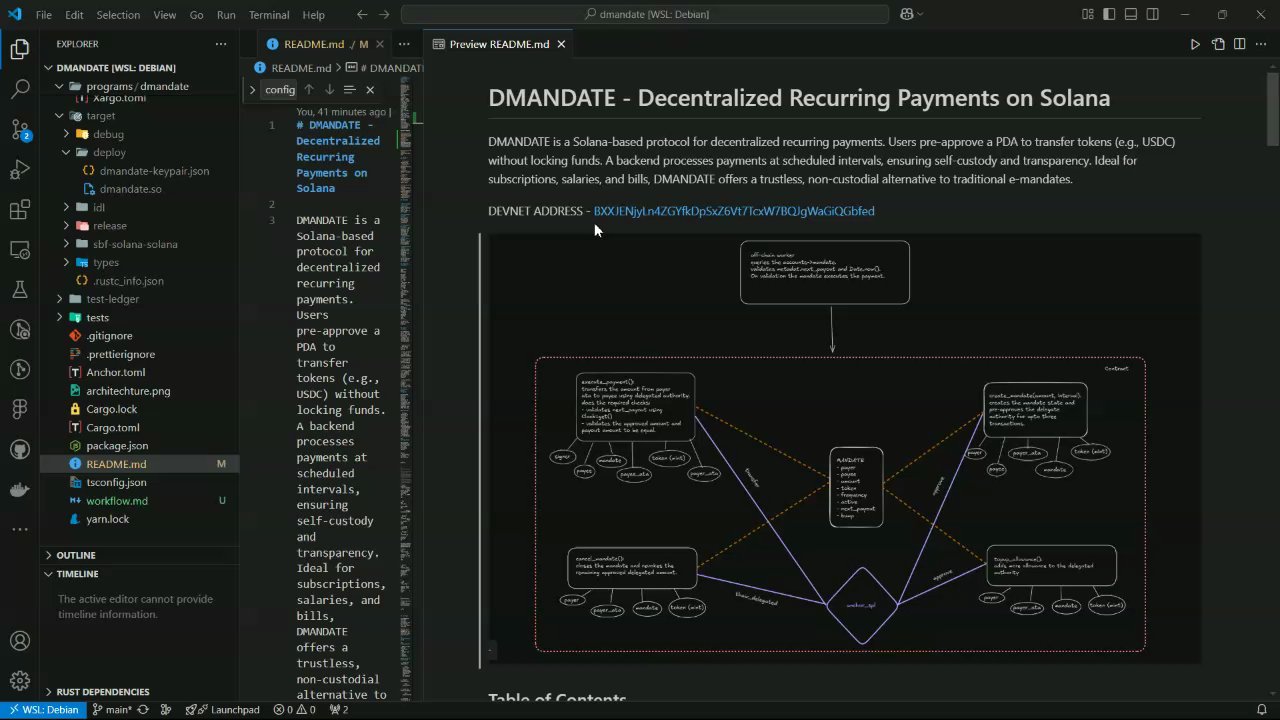The image size is (1280, 720).
Task: Split the preview editor to the right
Action: point(1239,44)
